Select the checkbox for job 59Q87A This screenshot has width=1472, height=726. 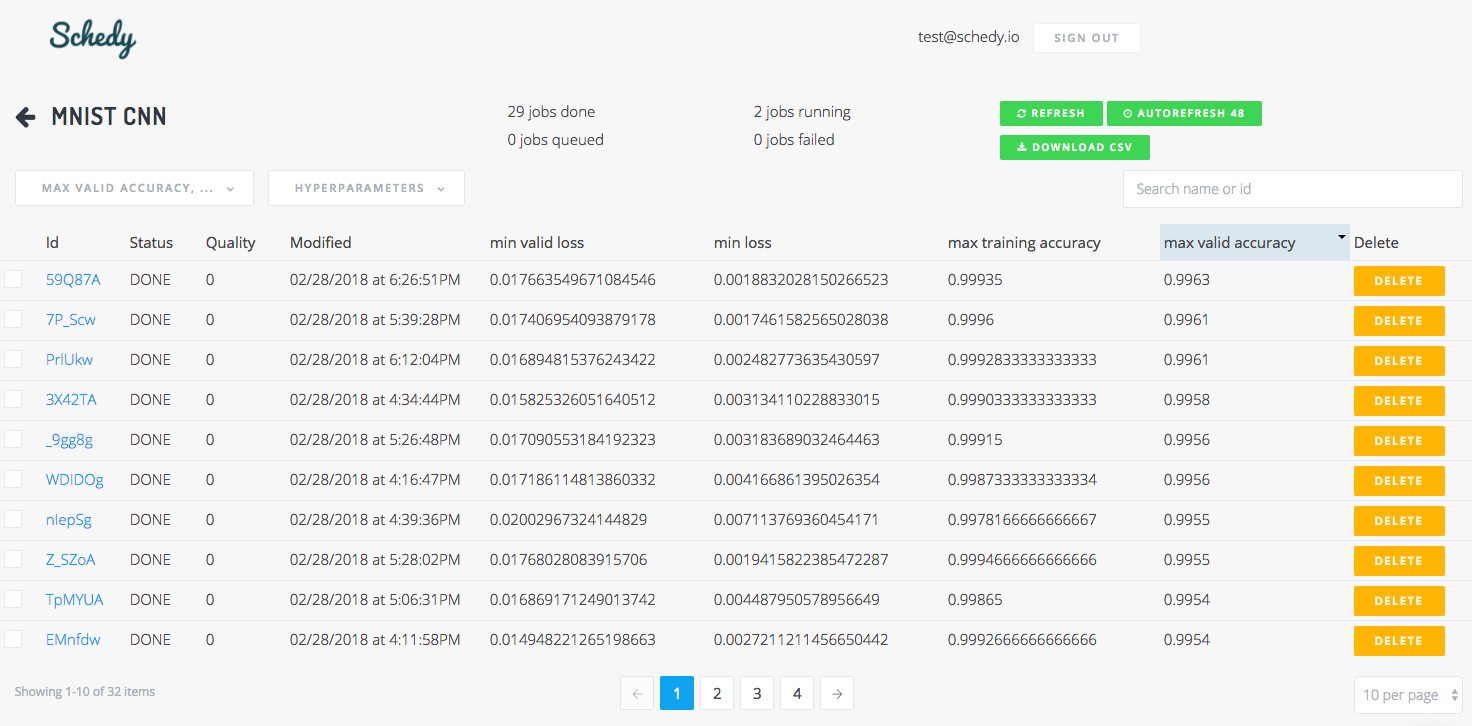14,280
